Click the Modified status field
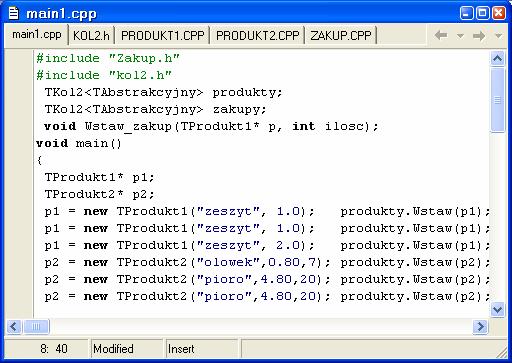 (126, 349)
